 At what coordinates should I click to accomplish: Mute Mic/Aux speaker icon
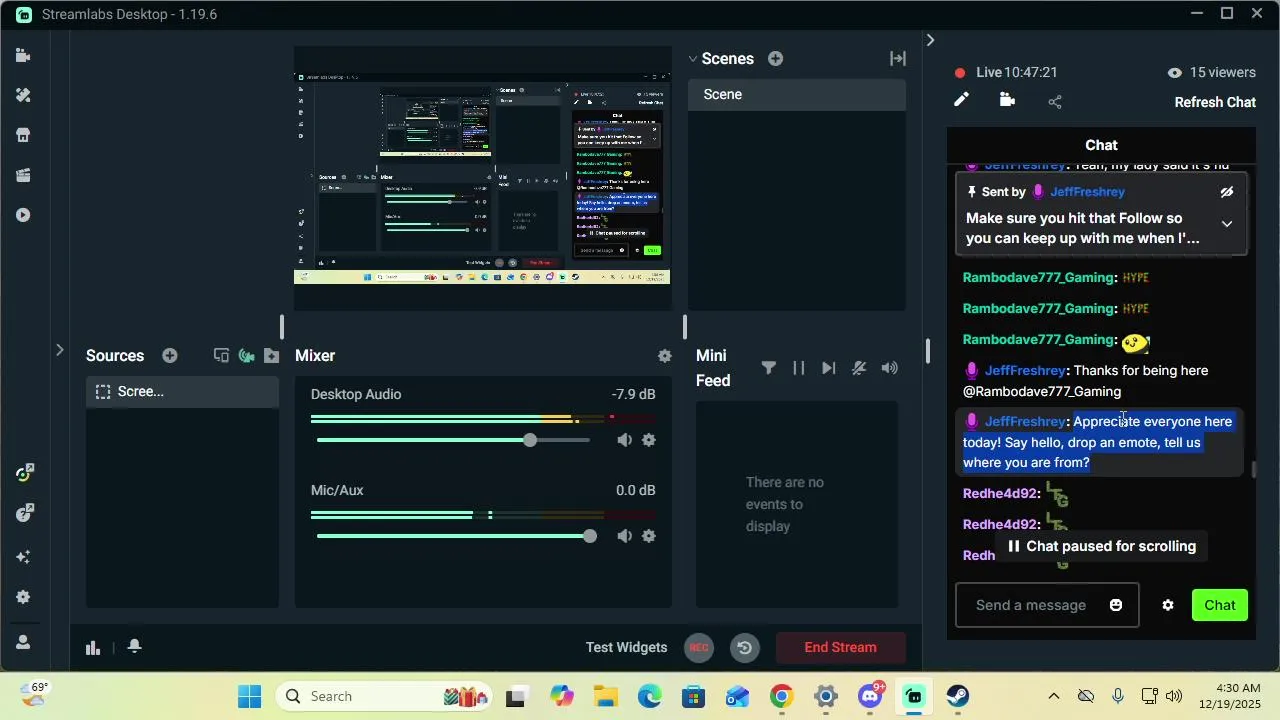pos(624,536)
